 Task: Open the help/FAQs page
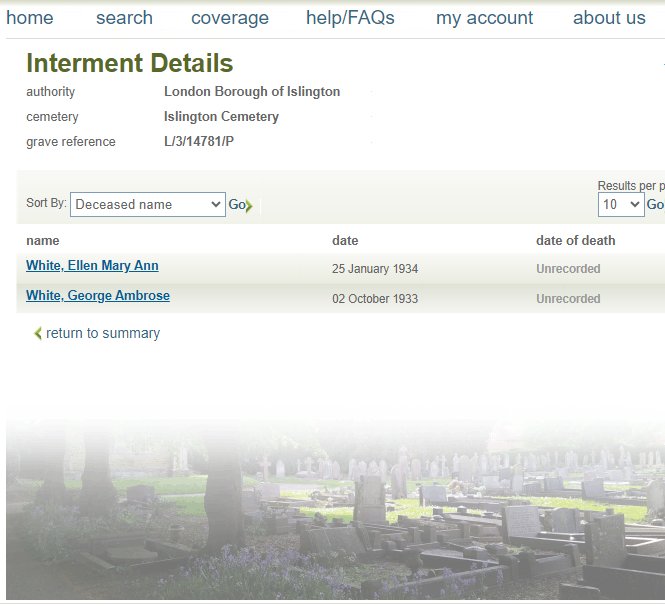pos(350,18)
